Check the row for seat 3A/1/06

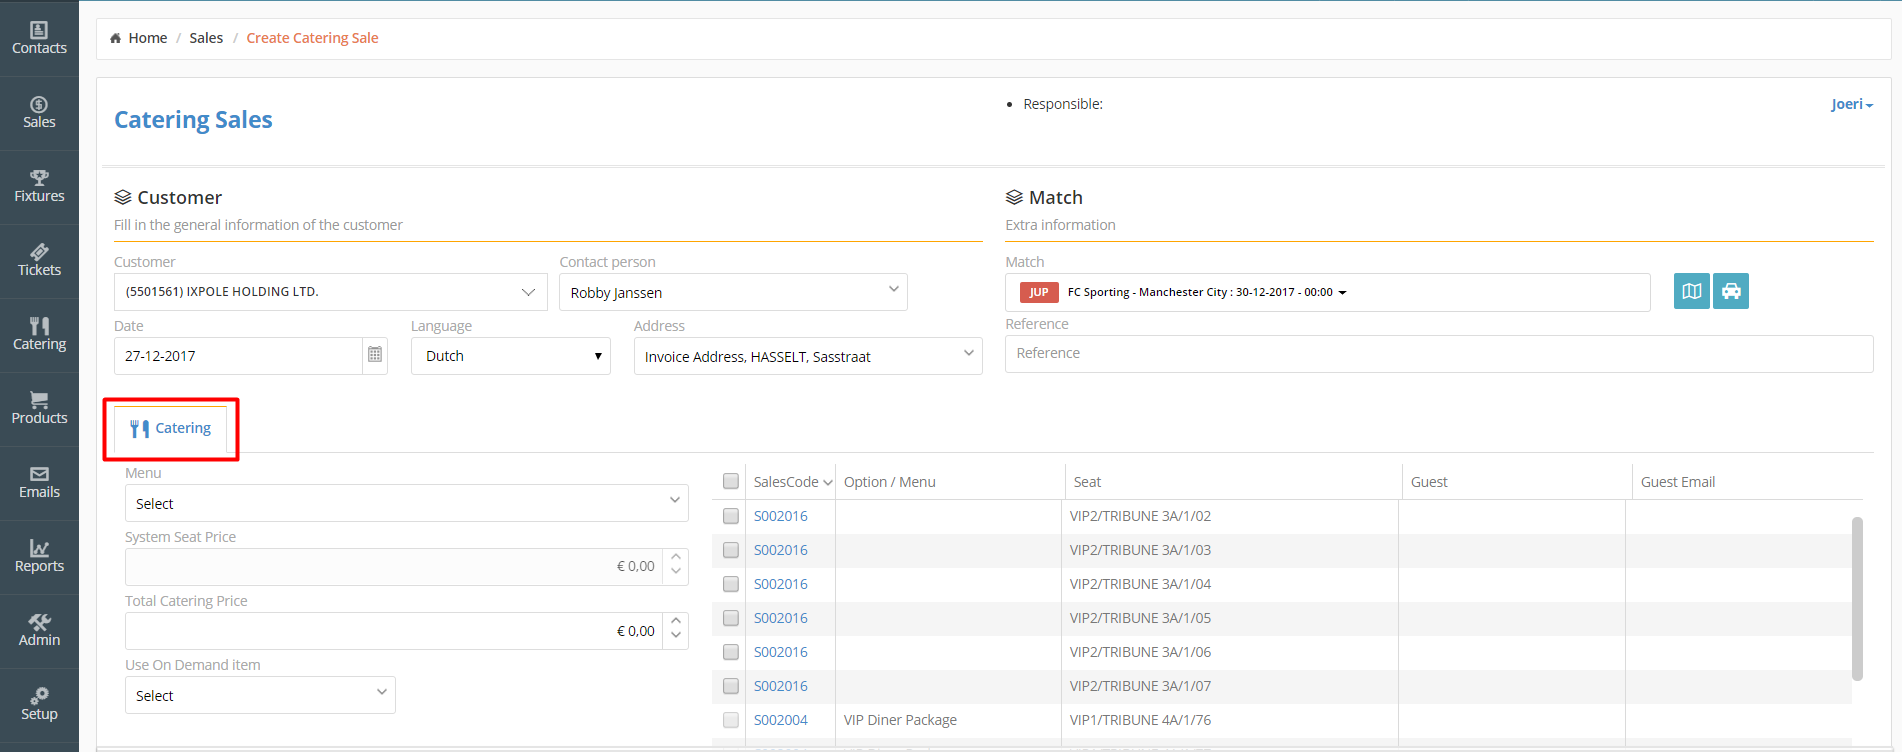tap(731, 652)
